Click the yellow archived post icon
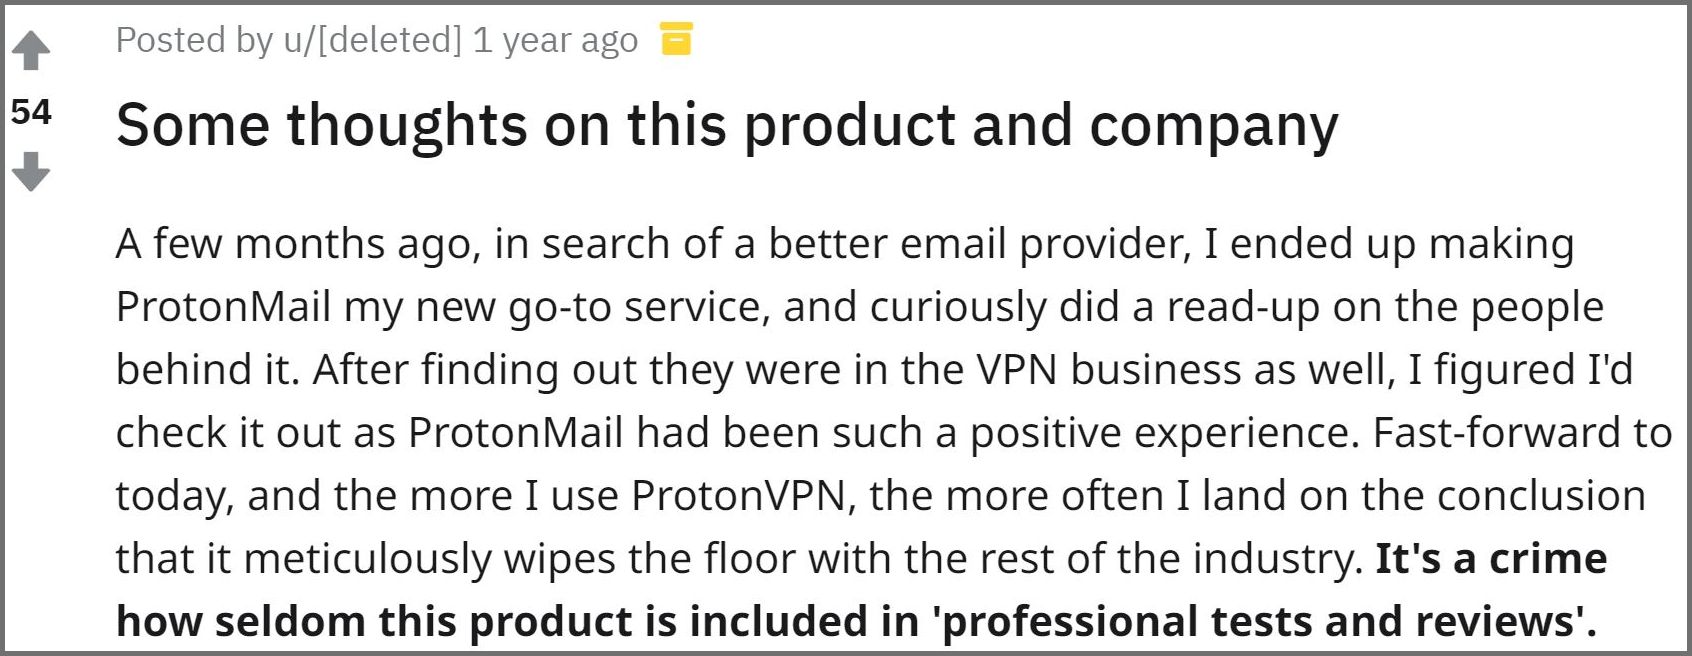The width and height of the screenshot is (1692, 656). coord(676,39)
